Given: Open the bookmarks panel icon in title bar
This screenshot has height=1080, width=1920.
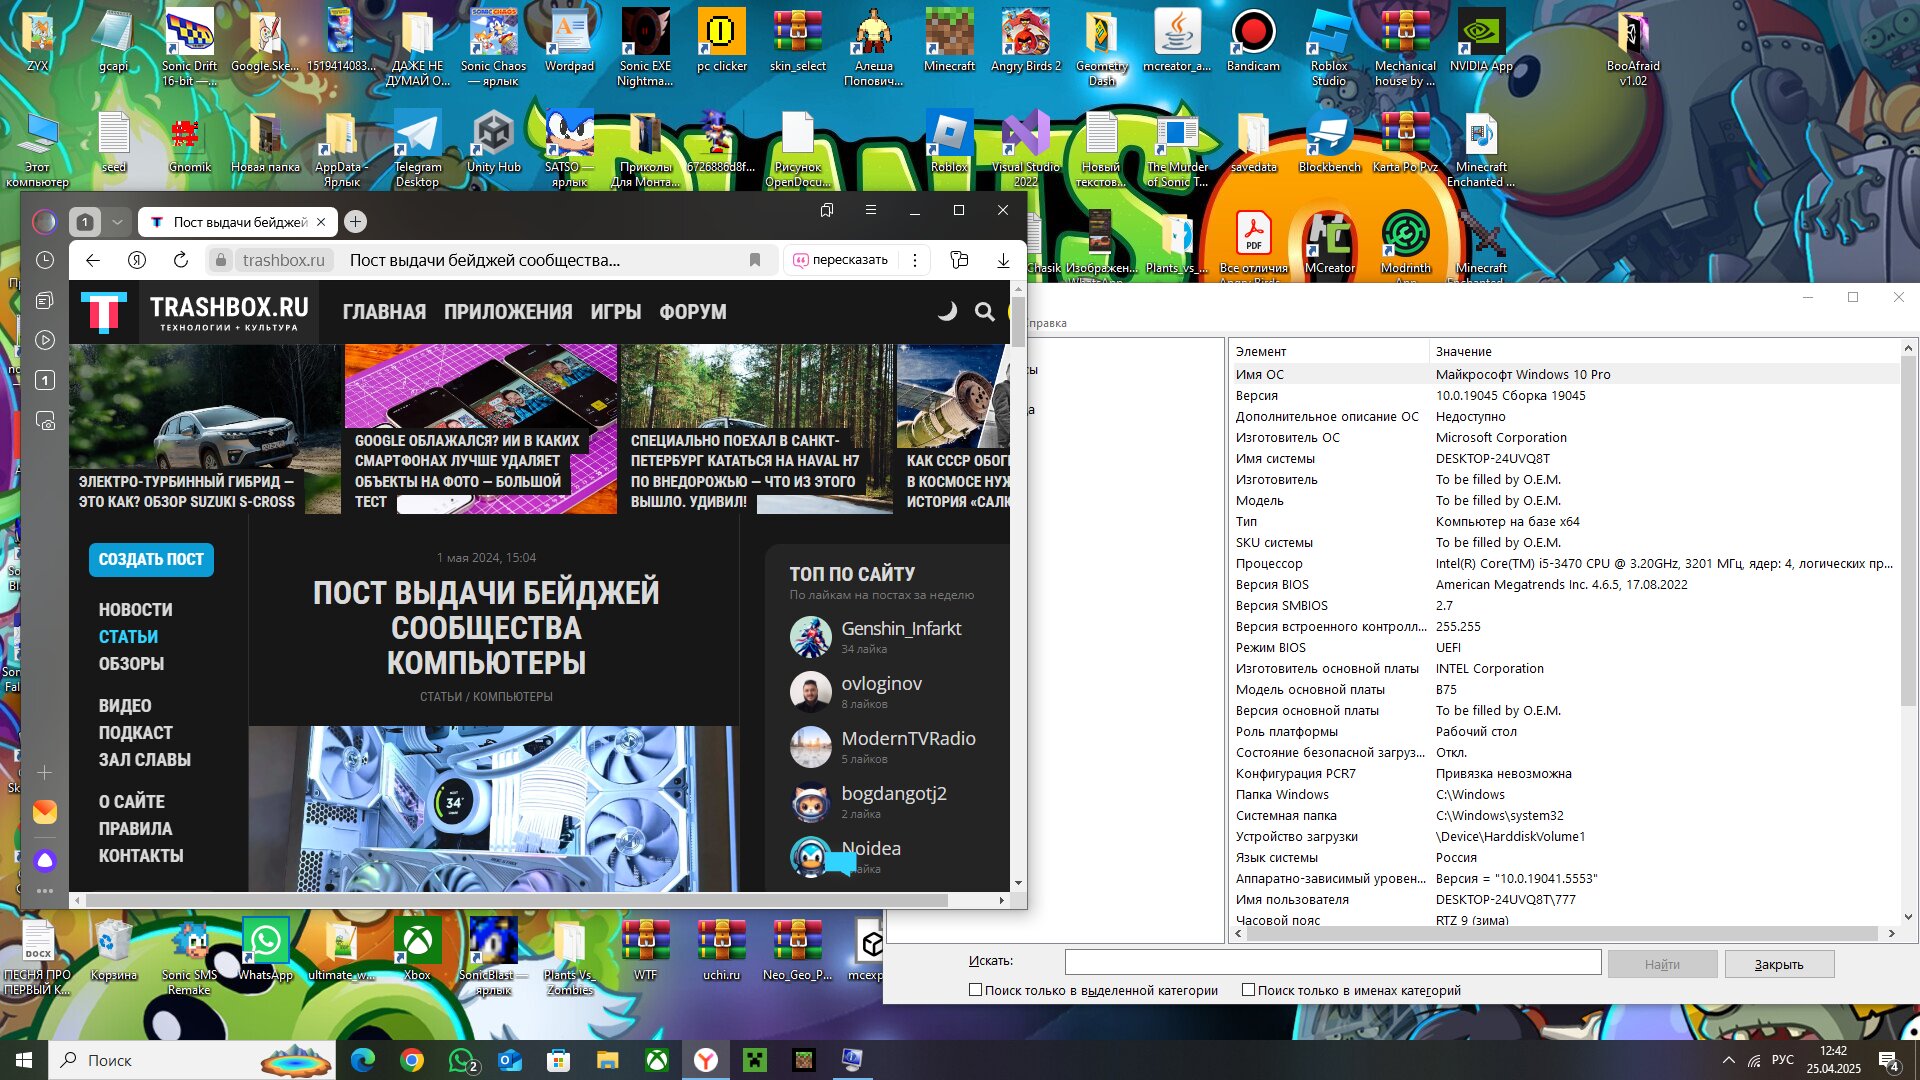Looking at the screenshot, I should point(827,210).
